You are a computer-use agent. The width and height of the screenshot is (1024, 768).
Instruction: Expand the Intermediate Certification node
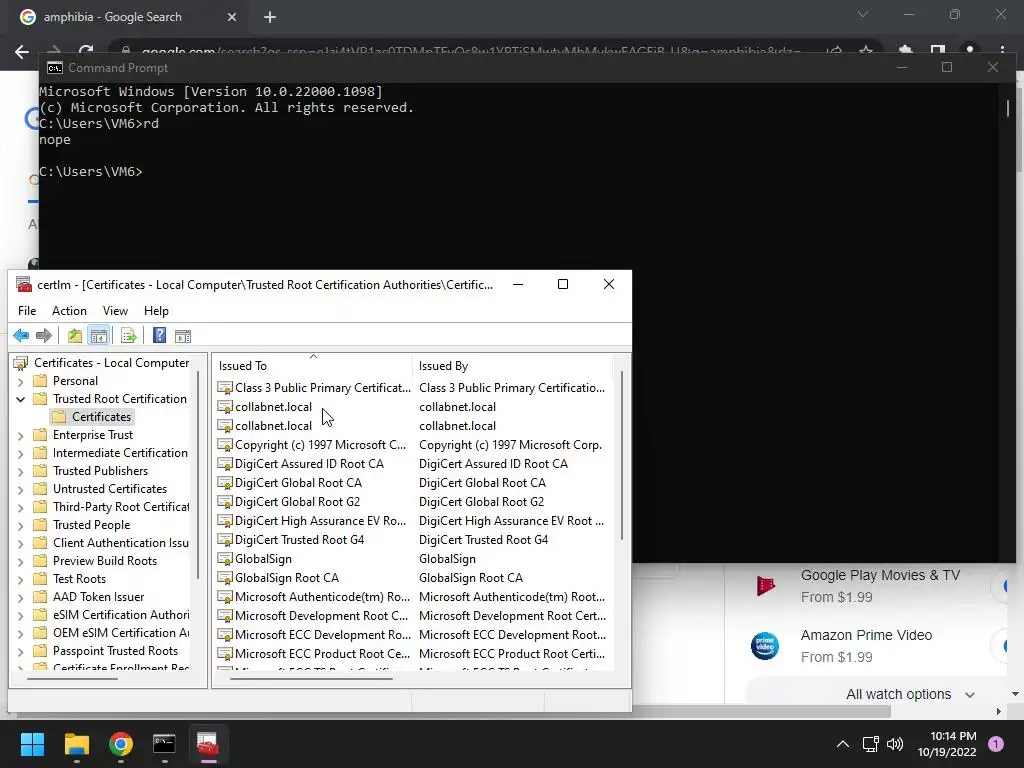(20, 453)
